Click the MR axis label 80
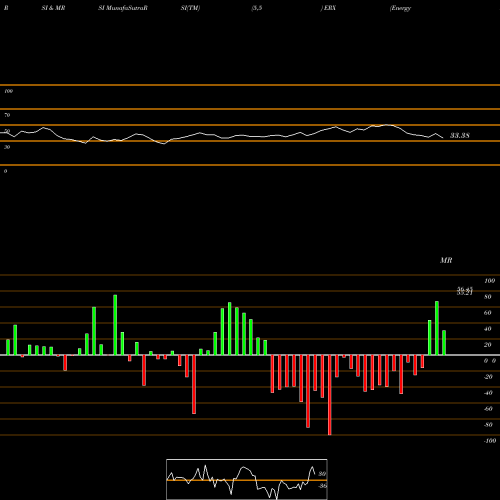 coord(488,297)
